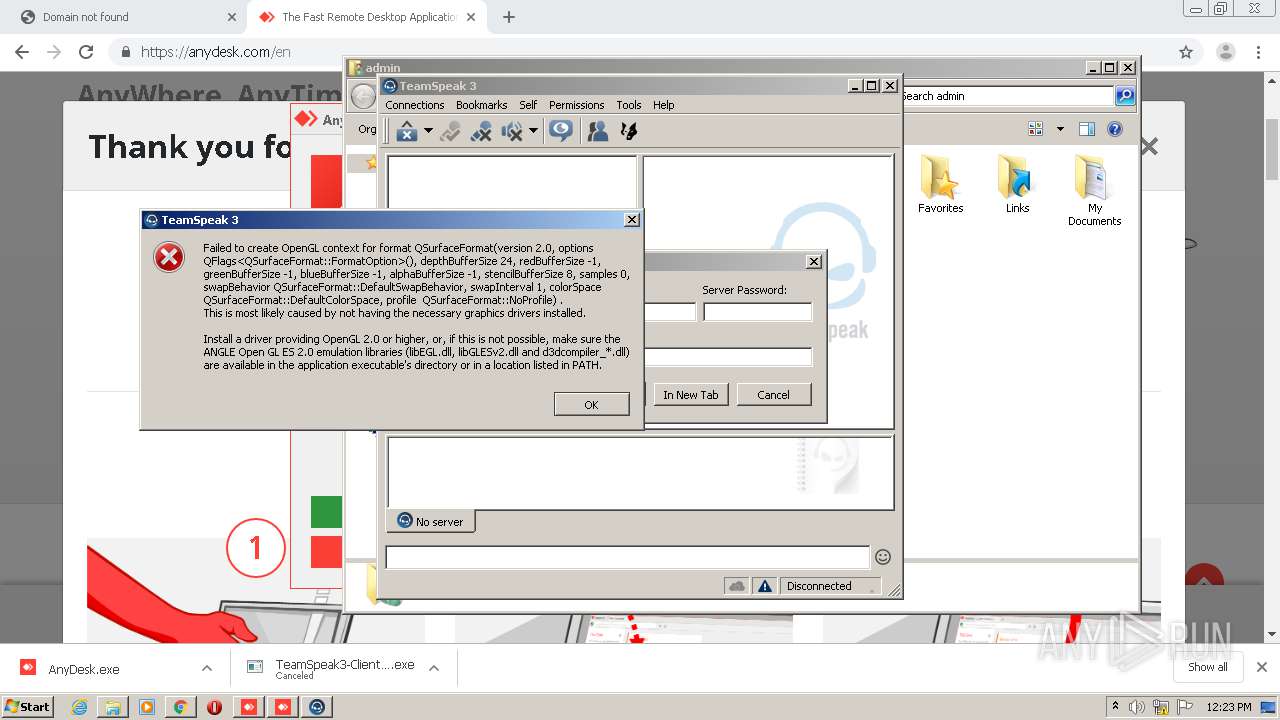Open the Connections menu in TeamSpeak
1280x720 pixels.
click(x=414, y=105)
